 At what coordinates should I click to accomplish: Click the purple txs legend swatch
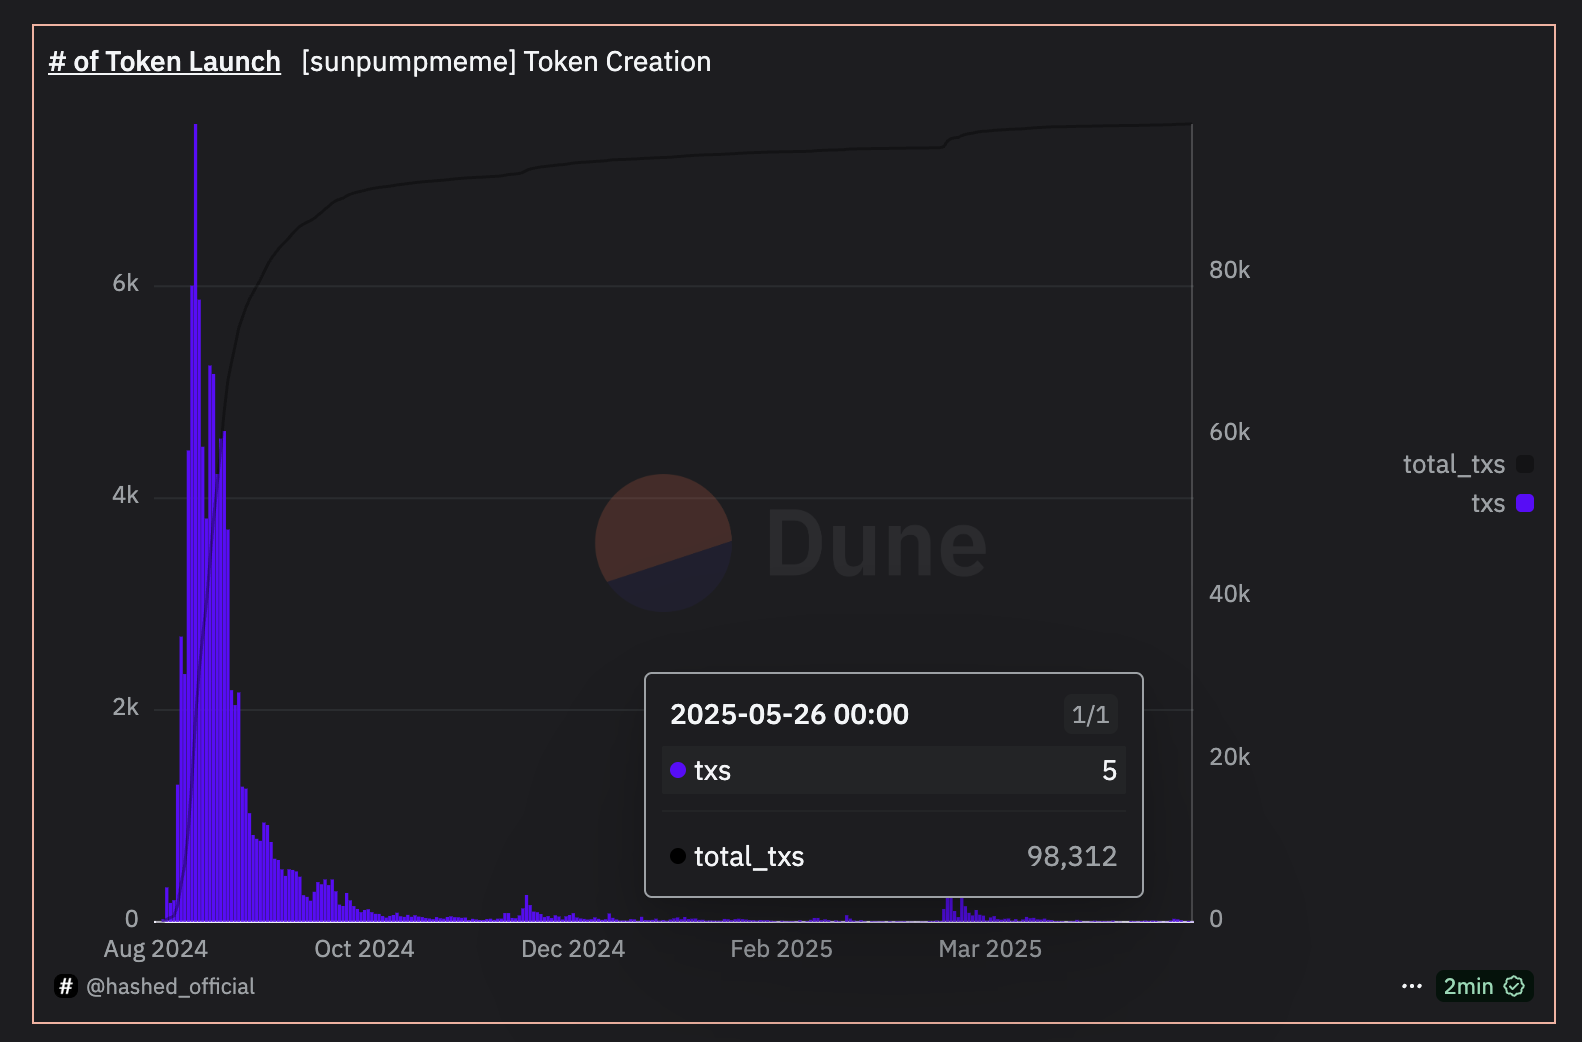pyautogui.click(x=1525, y=503)
